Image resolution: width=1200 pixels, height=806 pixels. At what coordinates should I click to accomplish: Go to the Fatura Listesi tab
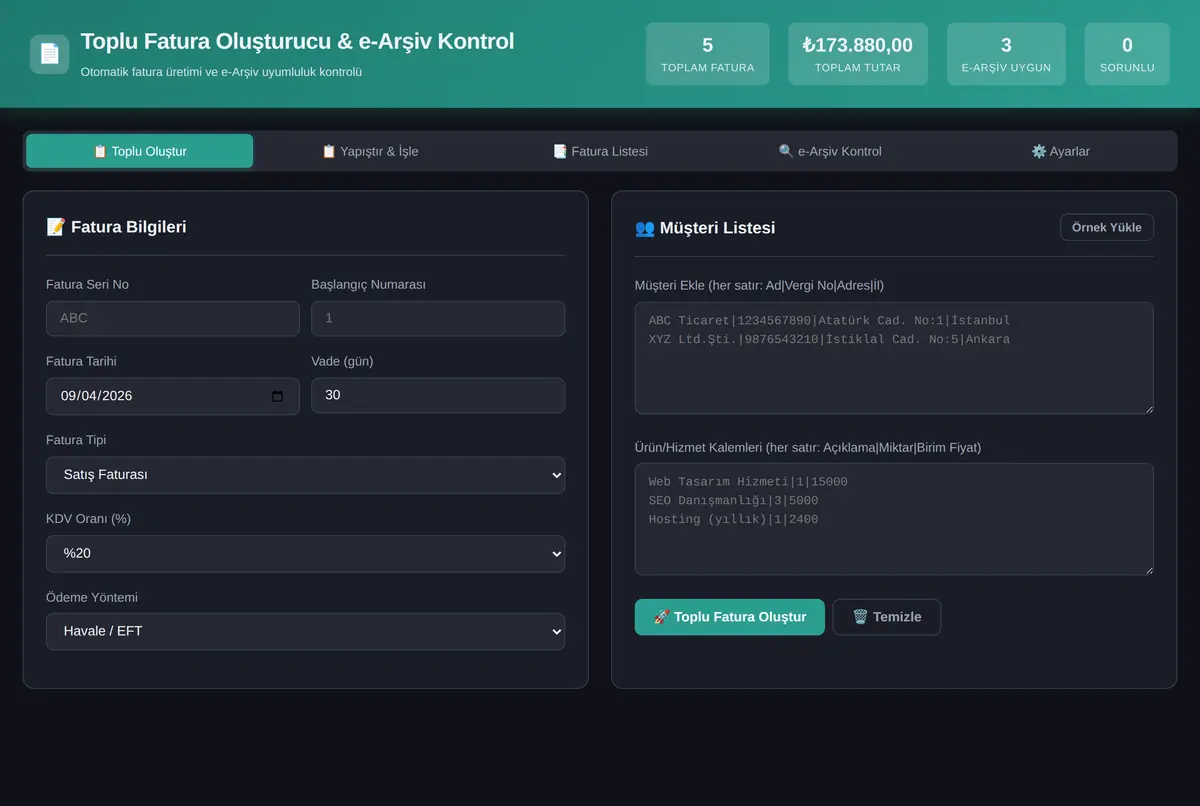point(600,151)
